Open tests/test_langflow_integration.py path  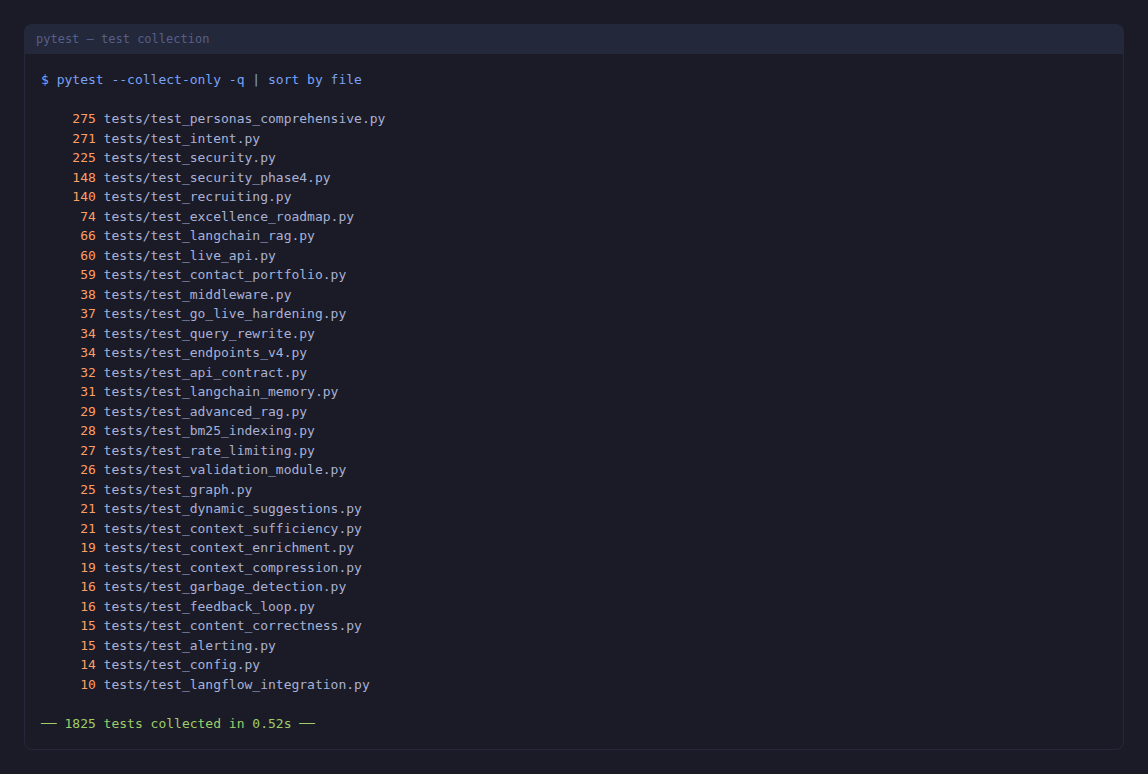[236, 685]
